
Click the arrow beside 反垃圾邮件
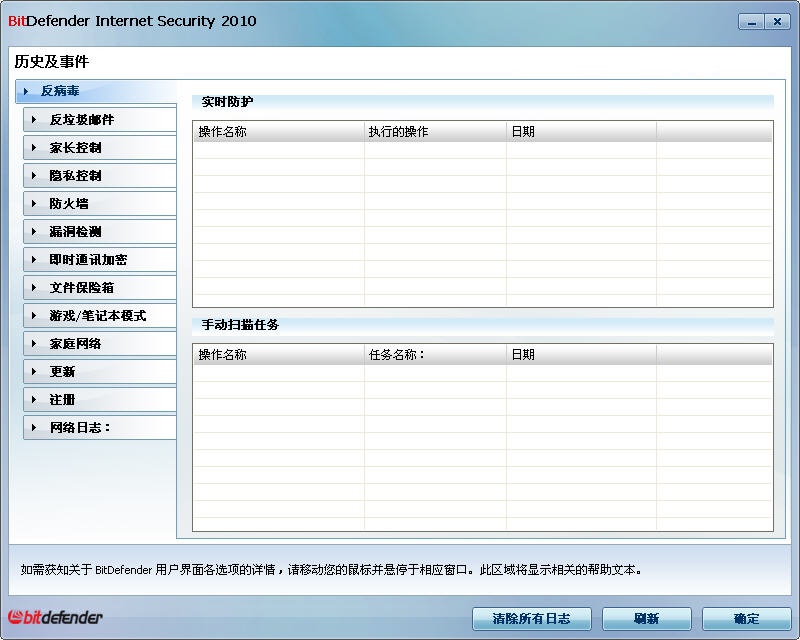pyautogui.click(x=34, y=120)
